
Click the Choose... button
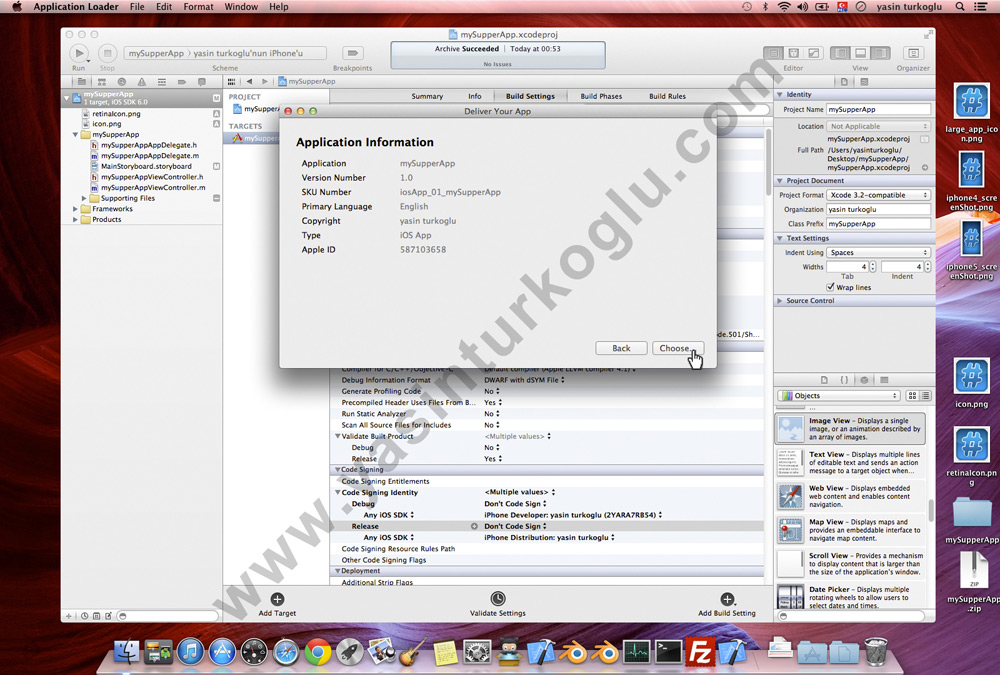[678, 348]
